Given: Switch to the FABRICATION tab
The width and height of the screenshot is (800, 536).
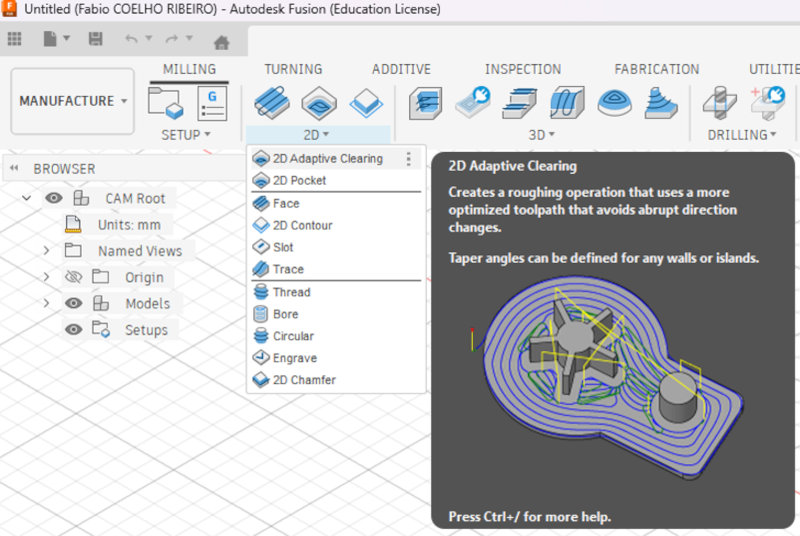Looking at the screenshot, I should tap(657, 69).
